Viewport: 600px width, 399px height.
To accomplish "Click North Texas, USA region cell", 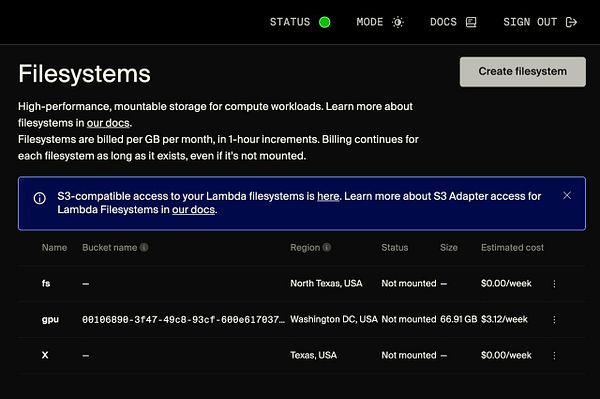I will click(x=326, y=283).
